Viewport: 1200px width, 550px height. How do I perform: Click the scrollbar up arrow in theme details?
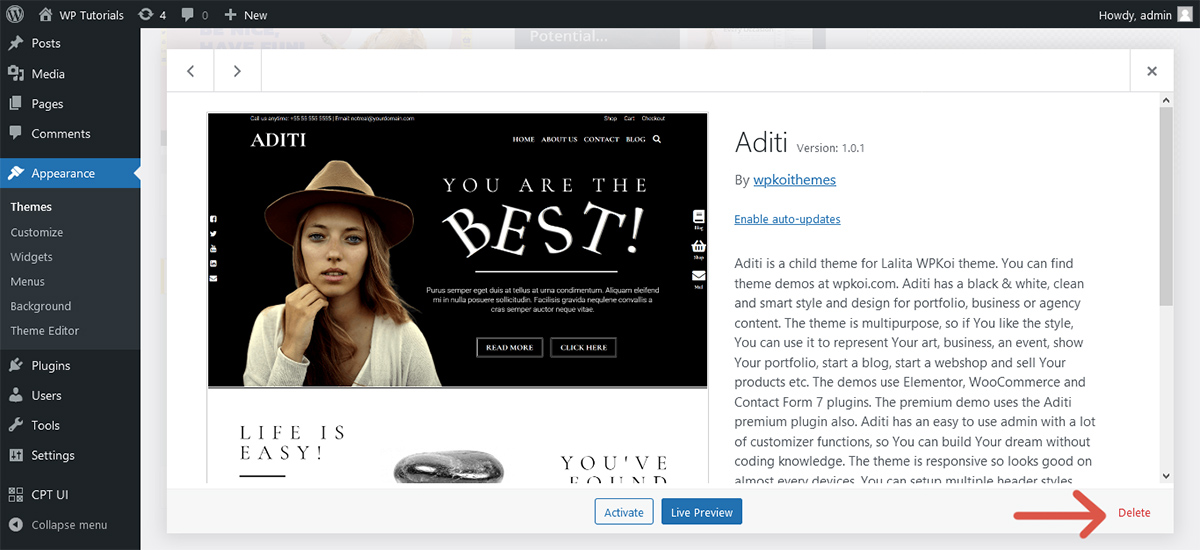[1166, 101]
